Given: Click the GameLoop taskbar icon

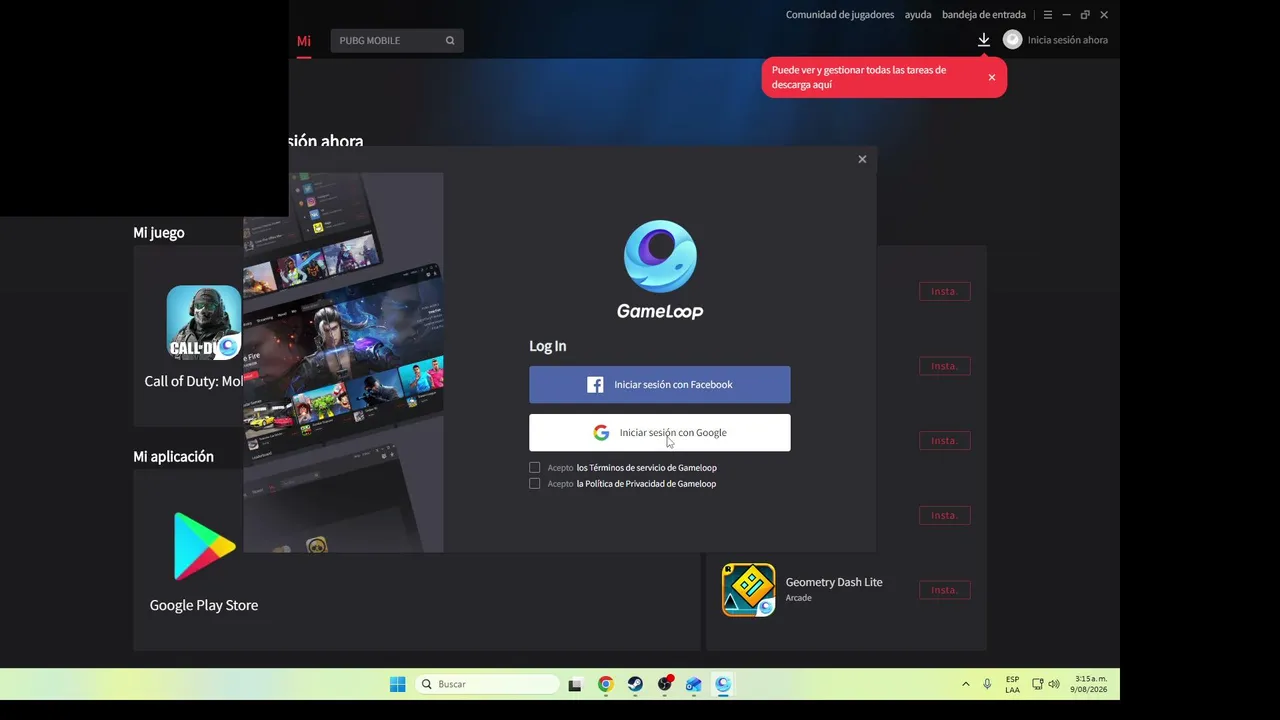Looking at the screenshot, I should point(723,684).
